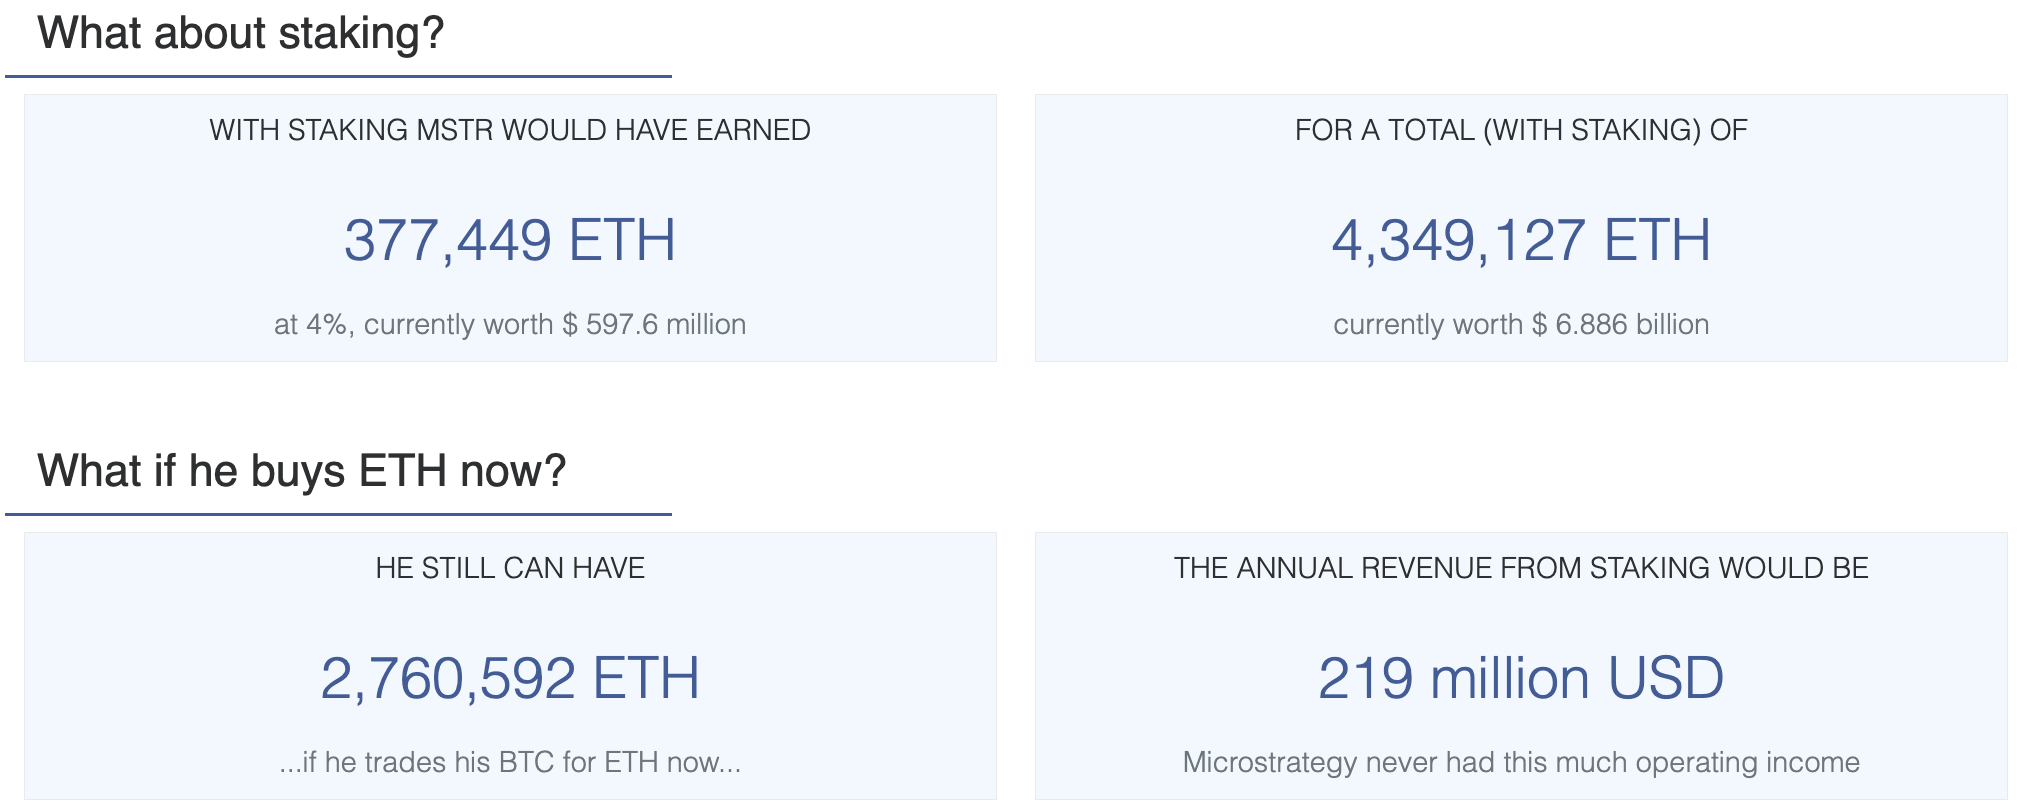The height and width of the screenshot is (804, 2024).
Task: Click the 2,760,592 ETH amount
Action: [510, 679]
